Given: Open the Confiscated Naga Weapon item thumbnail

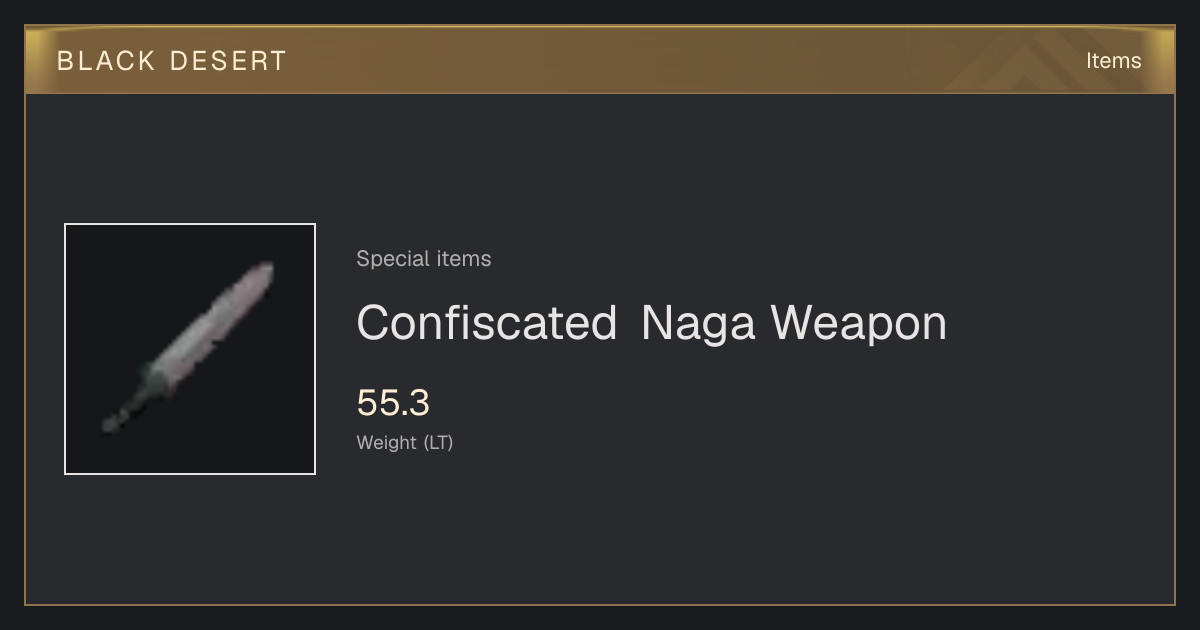Looking at the screenshot, I should coord(190,349).
